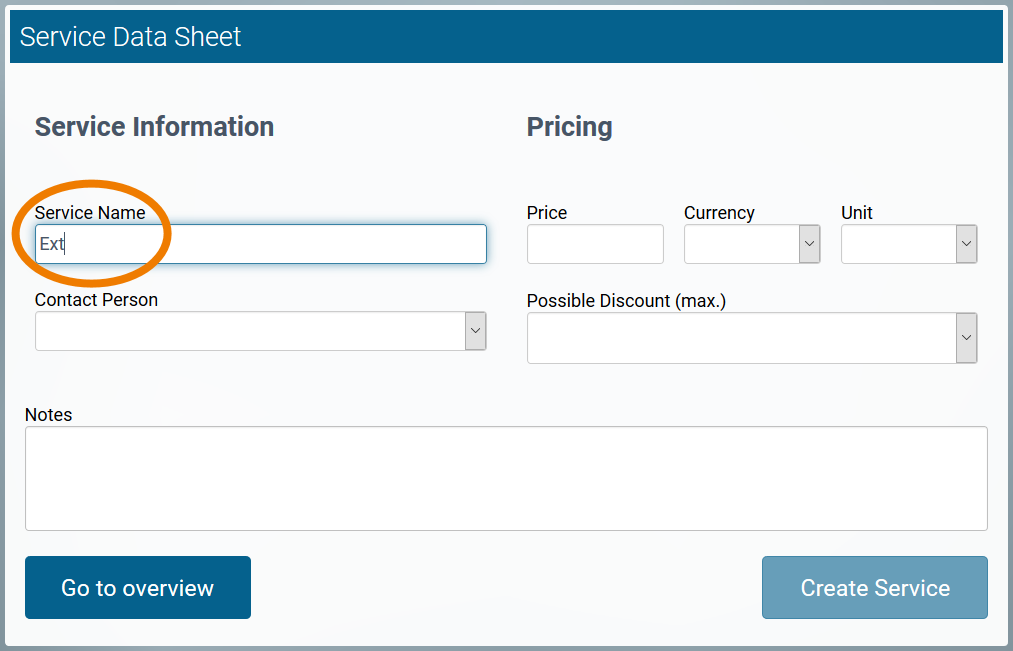Viewport: 1013px width, 651px height.
Task: Click inside the Unit combo field
Action: pyautogui.click(x=898, y=244)
